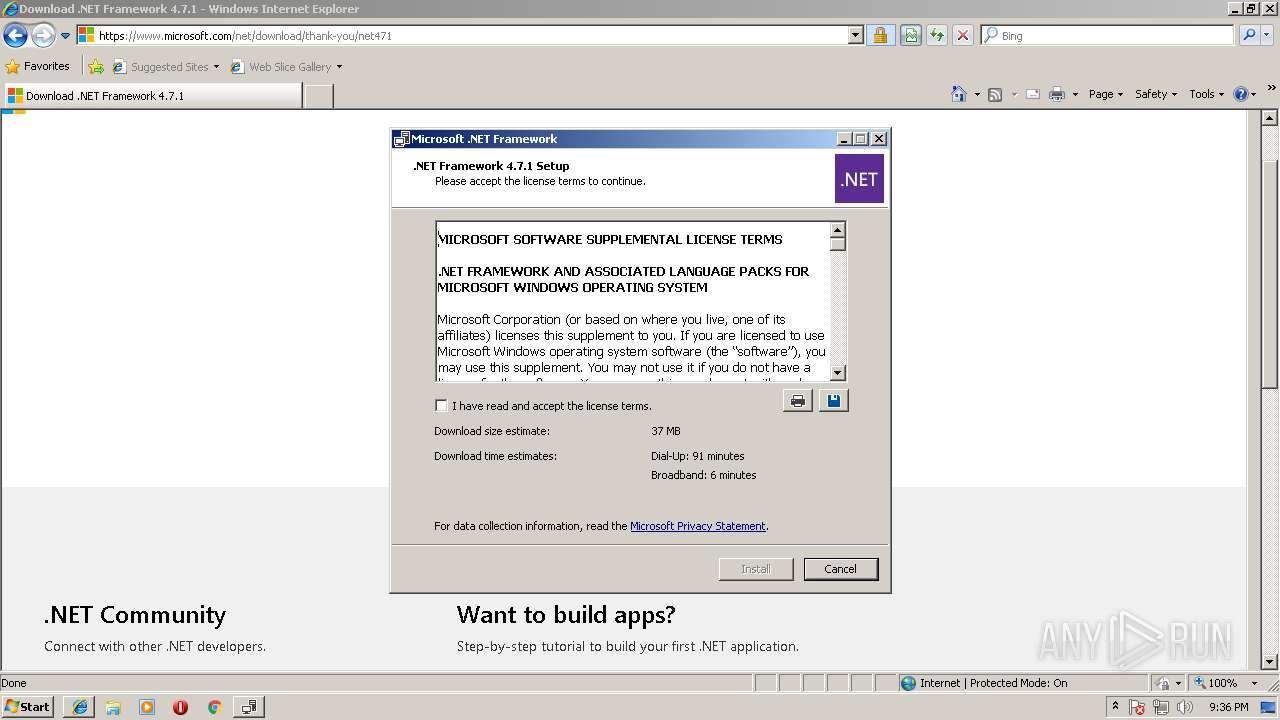
Task: Click the .NET setup taskbar icon
Action: point(248,707)
